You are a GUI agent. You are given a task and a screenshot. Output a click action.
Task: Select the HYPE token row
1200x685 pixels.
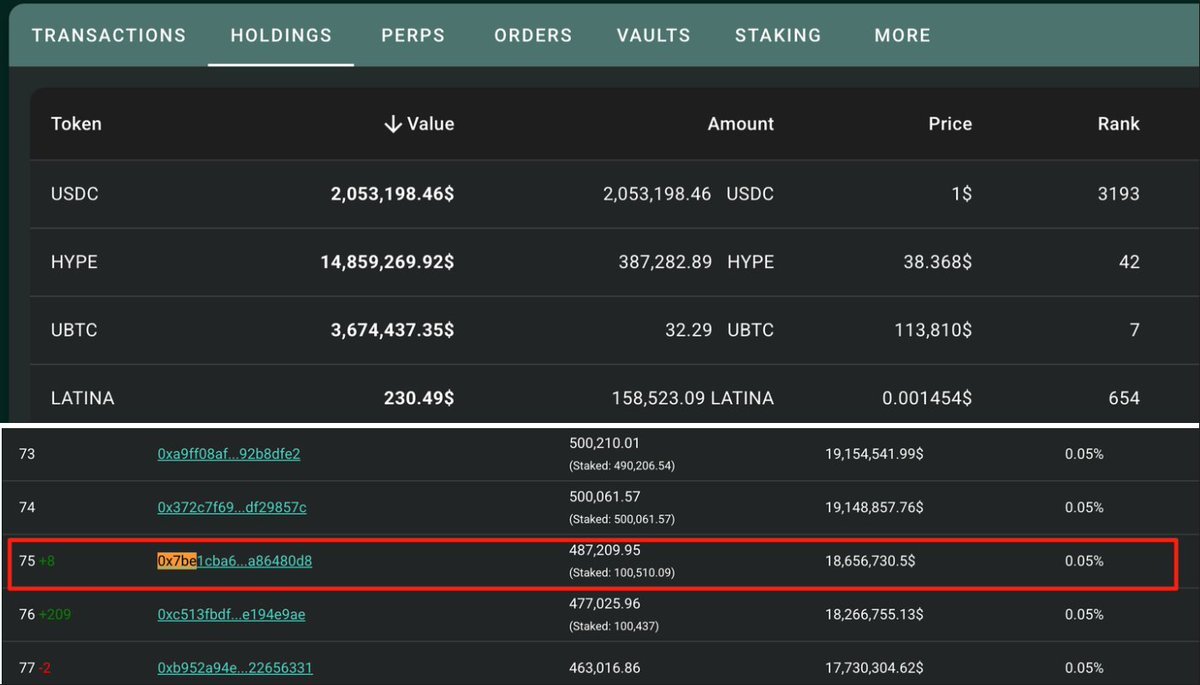614,262
